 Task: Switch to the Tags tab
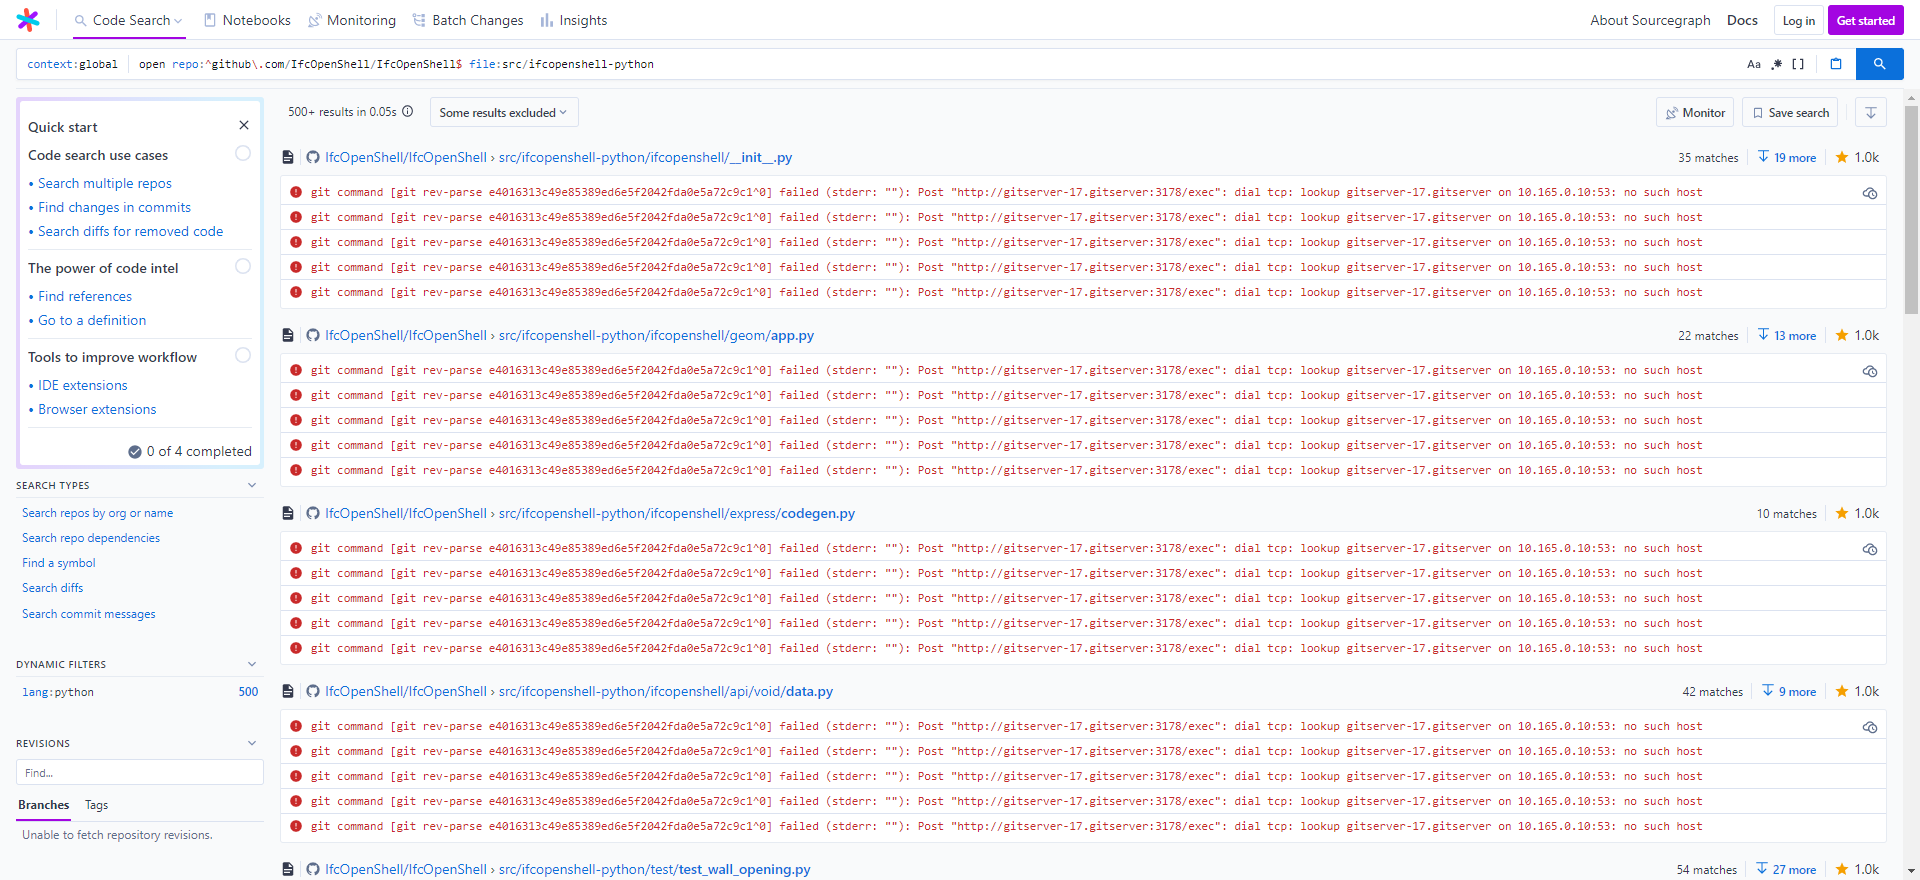pos(96,805)
